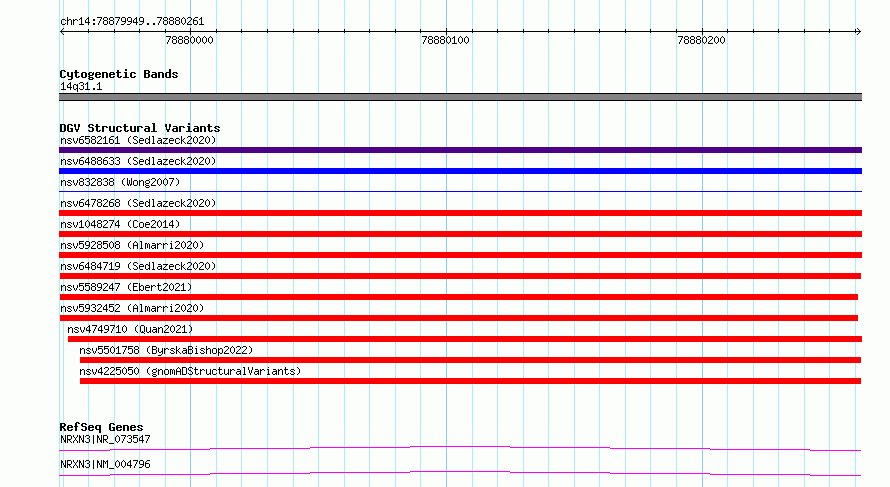The width and height of the screenshot is (890, 487).
Task: Click nsv6484719 (Sedlazeck2020) label
Action: 138,266
